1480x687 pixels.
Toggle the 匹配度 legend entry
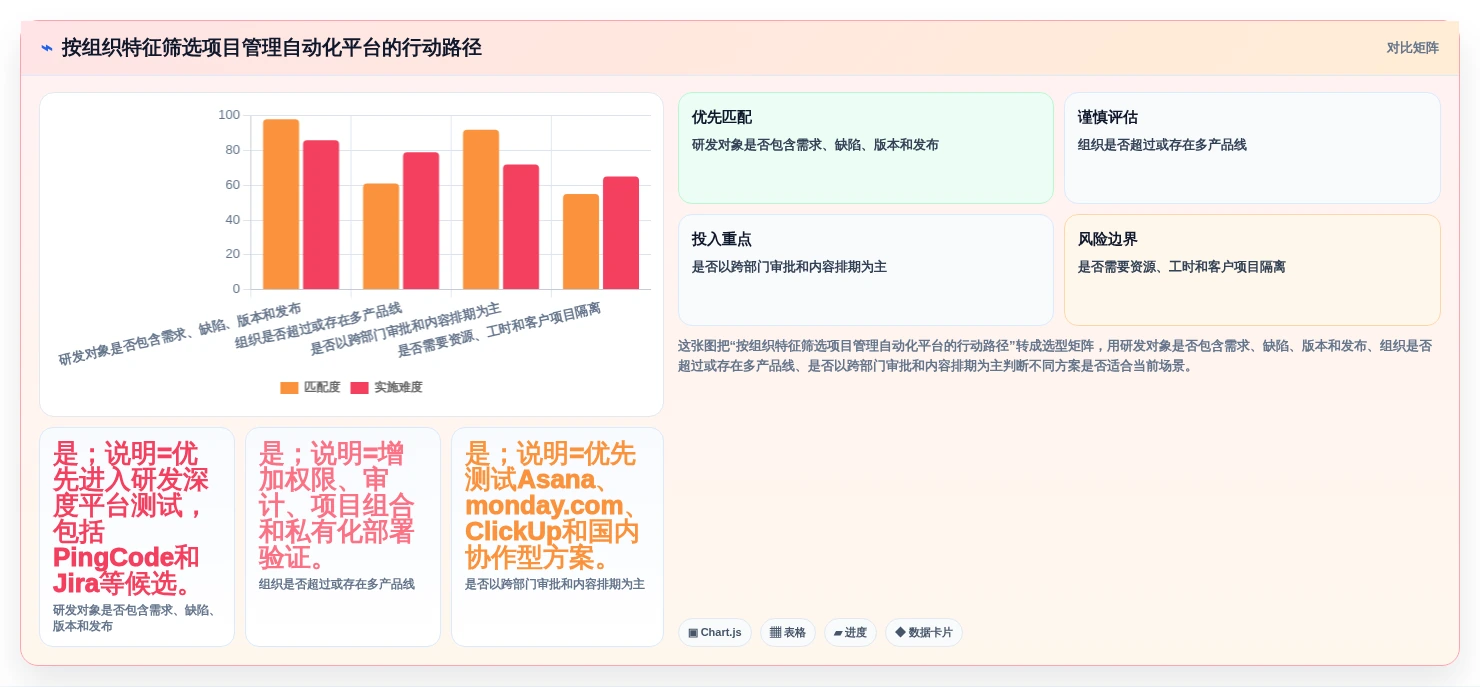[x=310, y=387]
